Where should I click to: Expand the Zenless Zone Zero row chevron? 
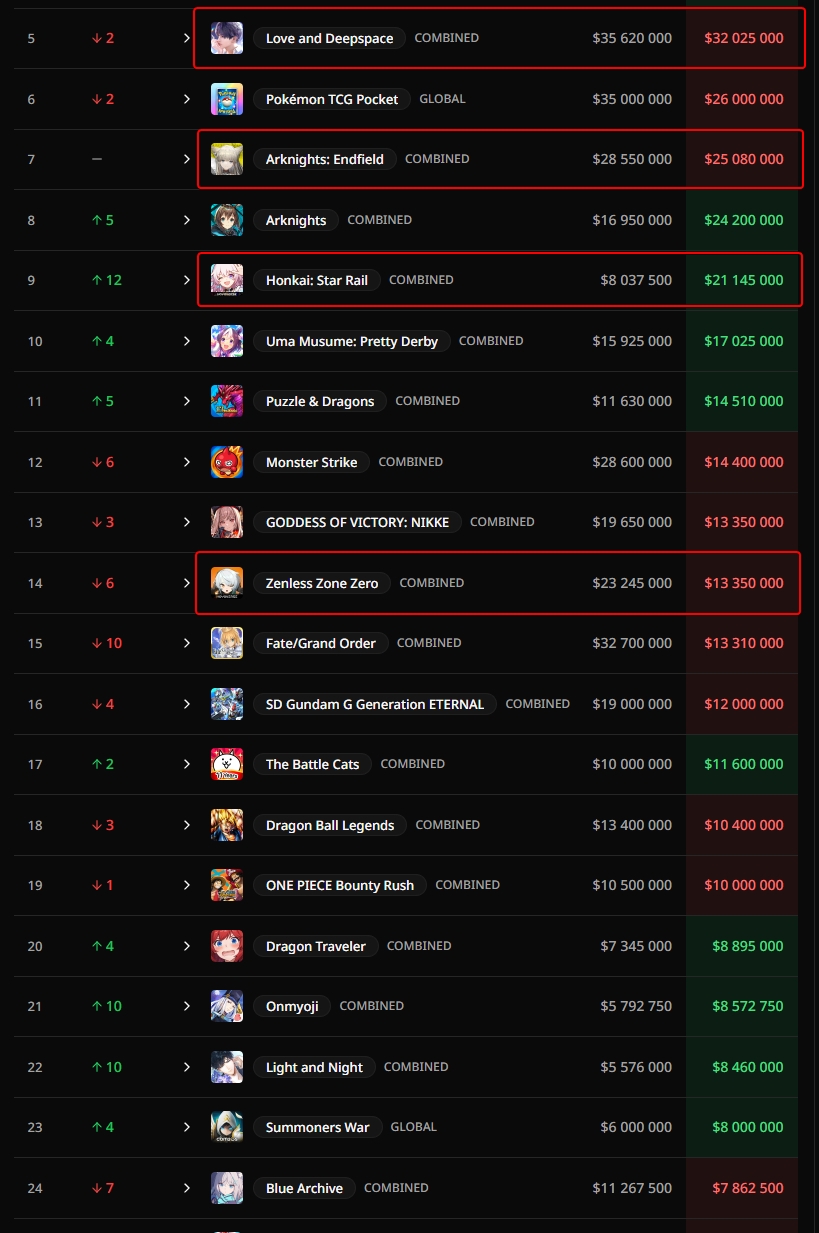pyautogui.click(x=186, y=583)
